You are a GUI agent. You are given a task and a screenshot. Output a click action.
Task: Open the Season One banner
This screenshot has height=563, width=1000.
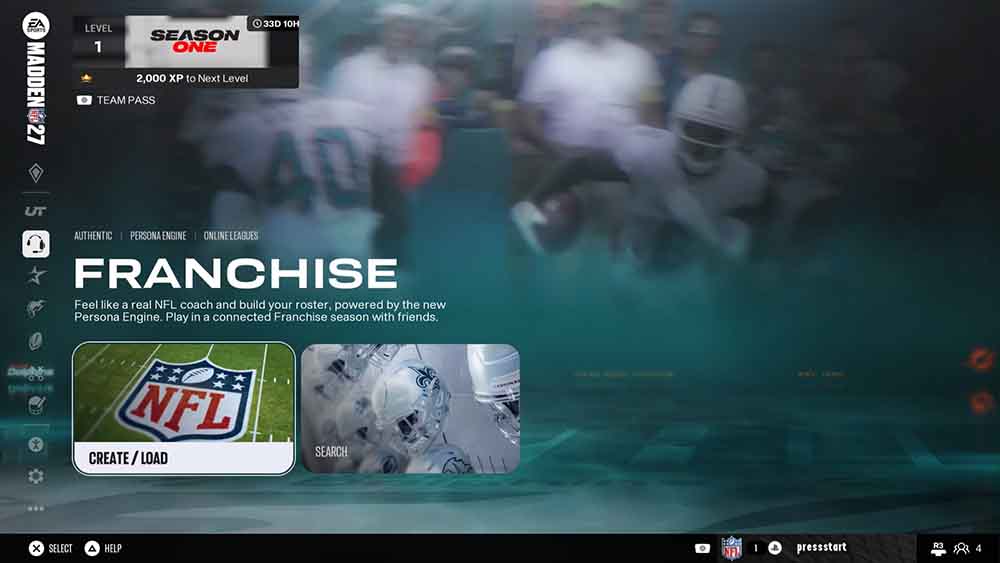[x=195, y=41]
